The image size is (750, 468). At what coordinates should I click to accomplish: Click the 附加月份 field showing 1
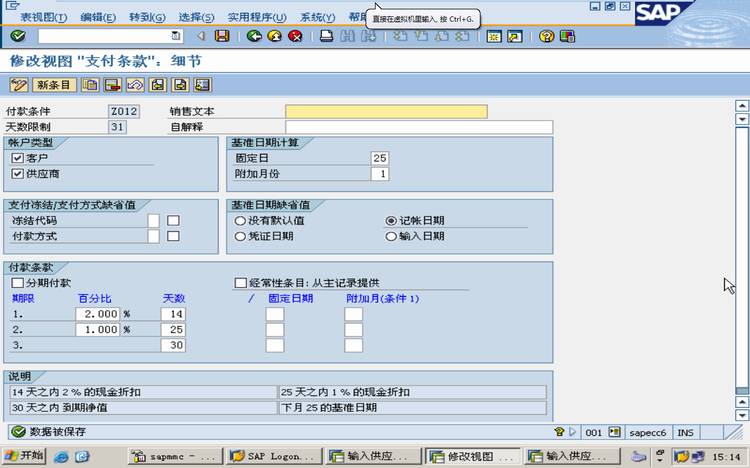[x=380, y=174]
